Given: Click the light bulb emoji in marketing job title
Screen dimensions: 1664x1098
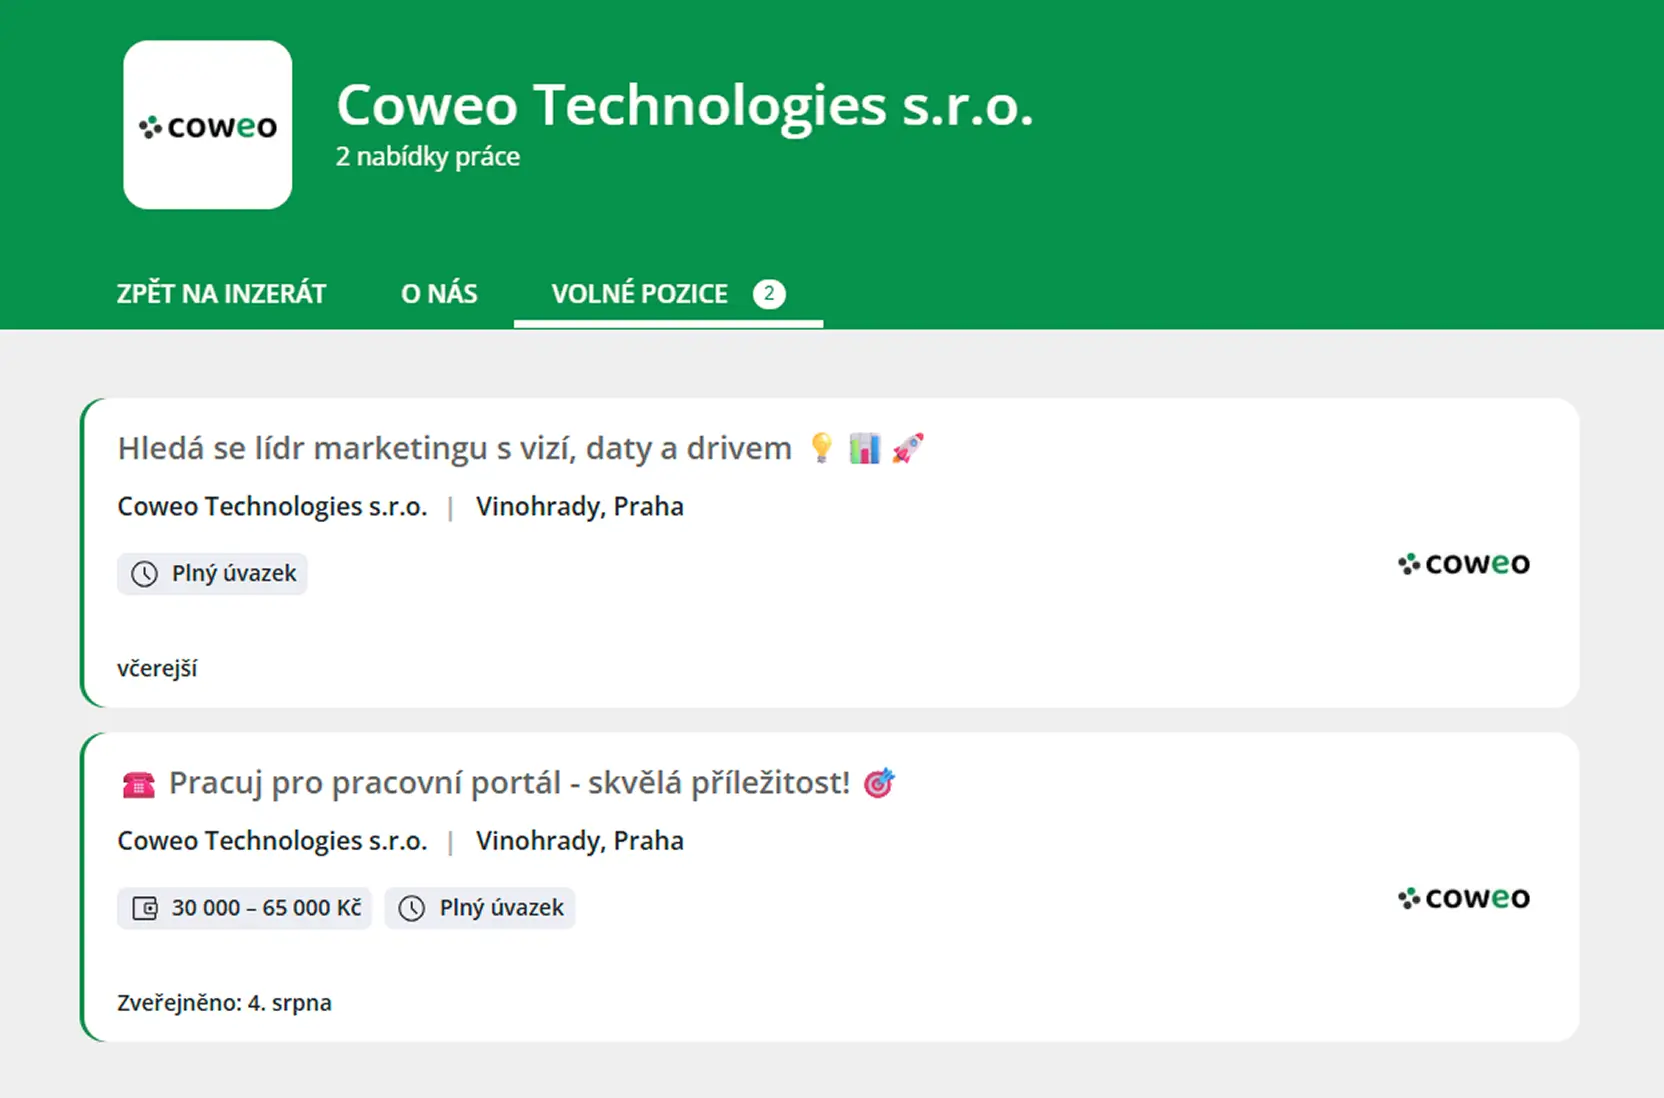Looking at the screenshot, I should [822, 447].
